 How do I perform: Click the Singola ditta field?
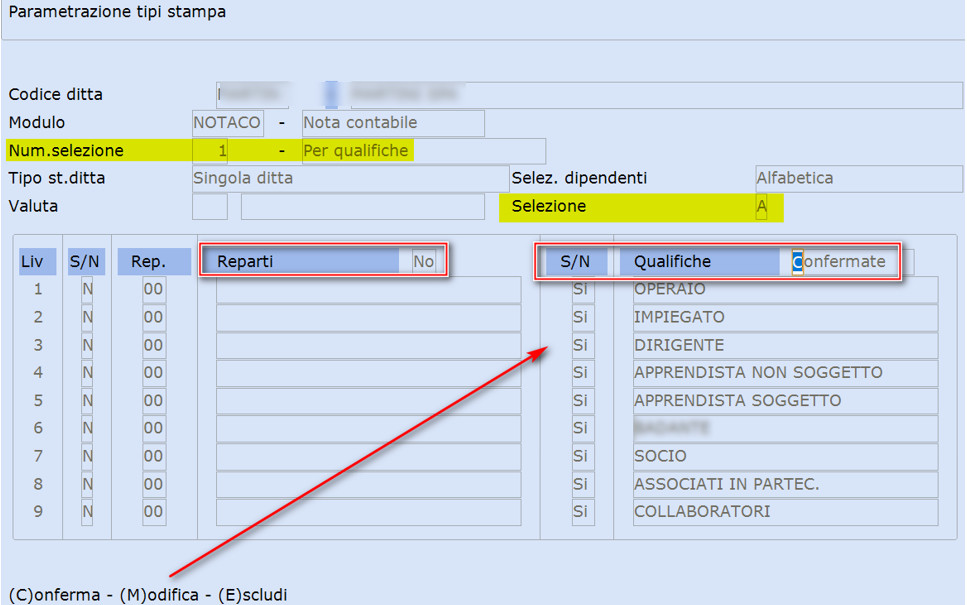(x=350, y=178)
